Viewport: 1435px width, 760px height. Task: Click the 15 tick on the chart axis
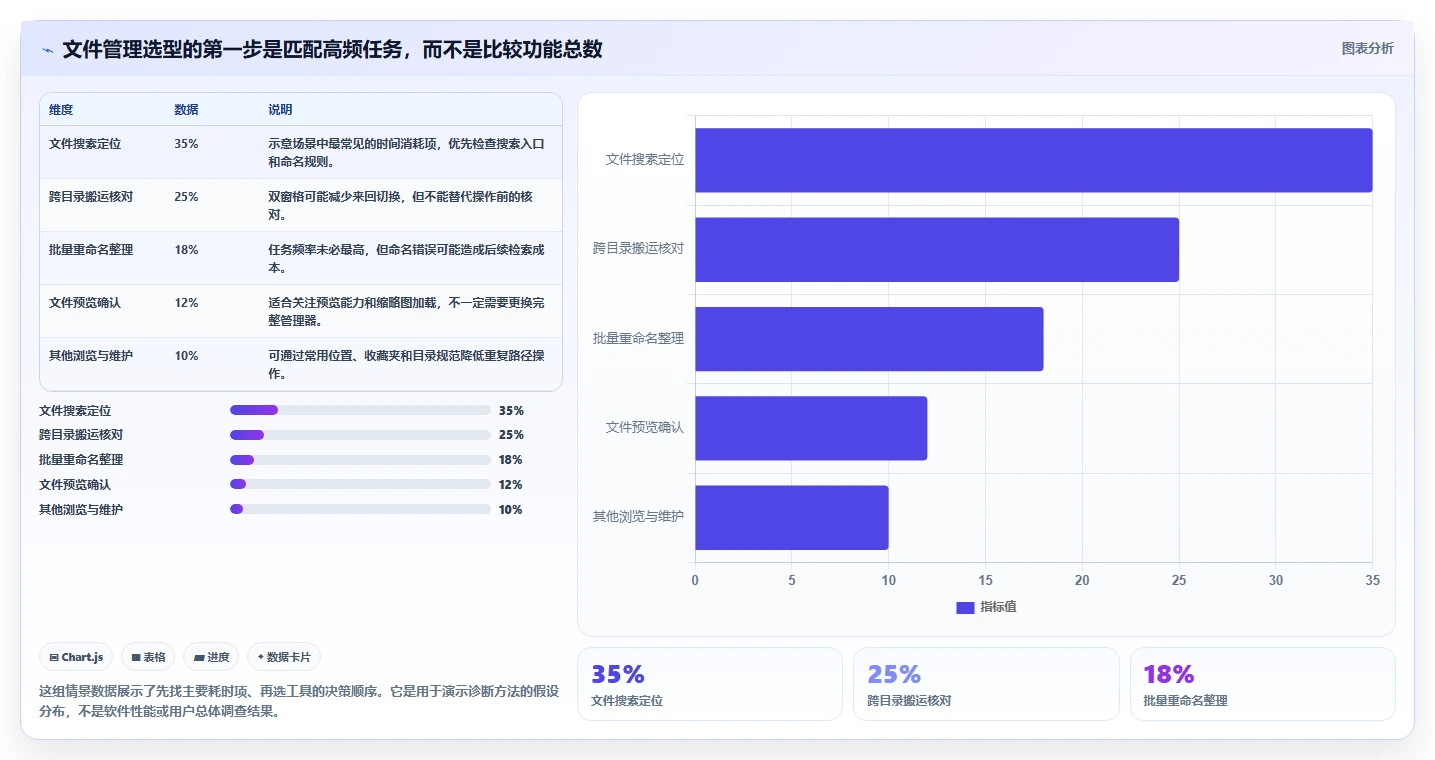tap(985, 580)
